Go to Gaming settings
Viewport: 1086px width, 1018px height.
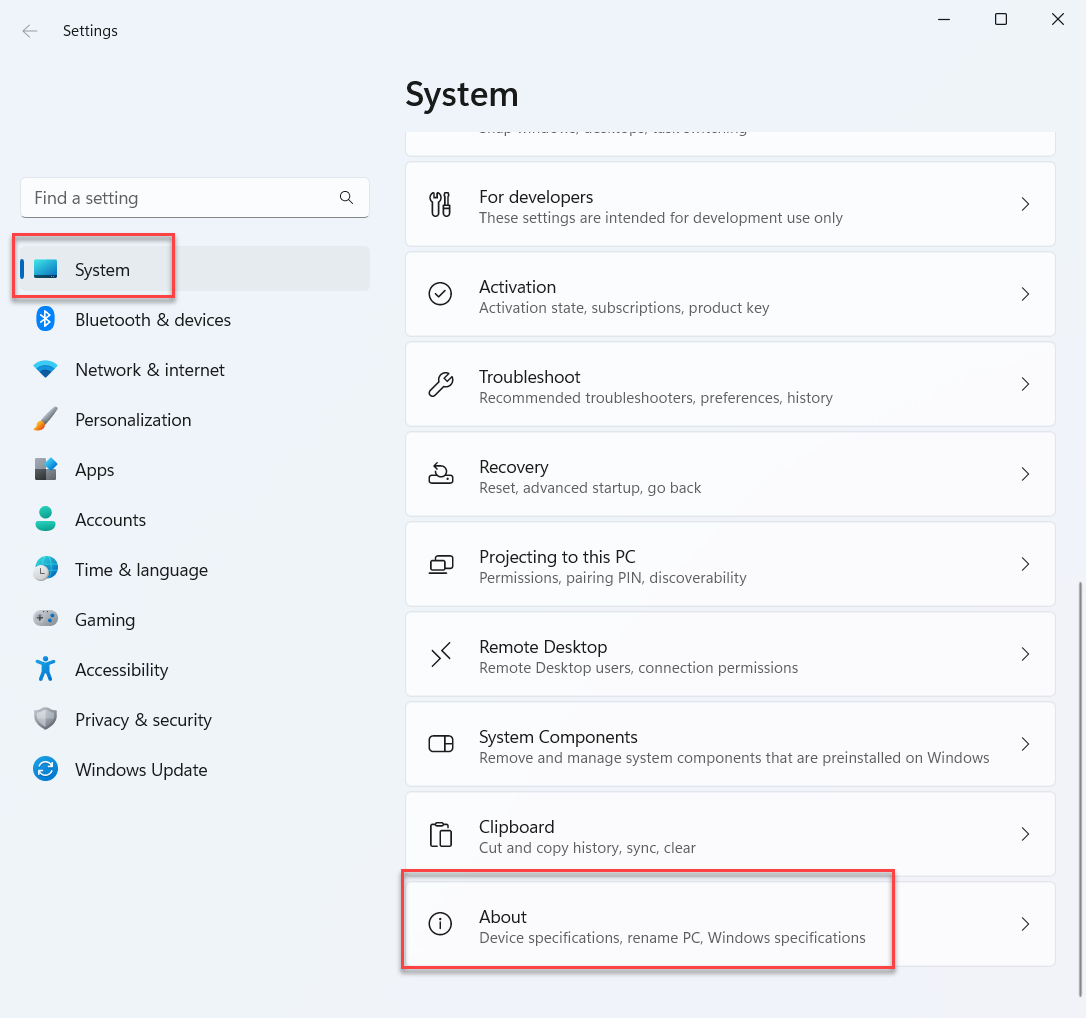coord(195,618)
